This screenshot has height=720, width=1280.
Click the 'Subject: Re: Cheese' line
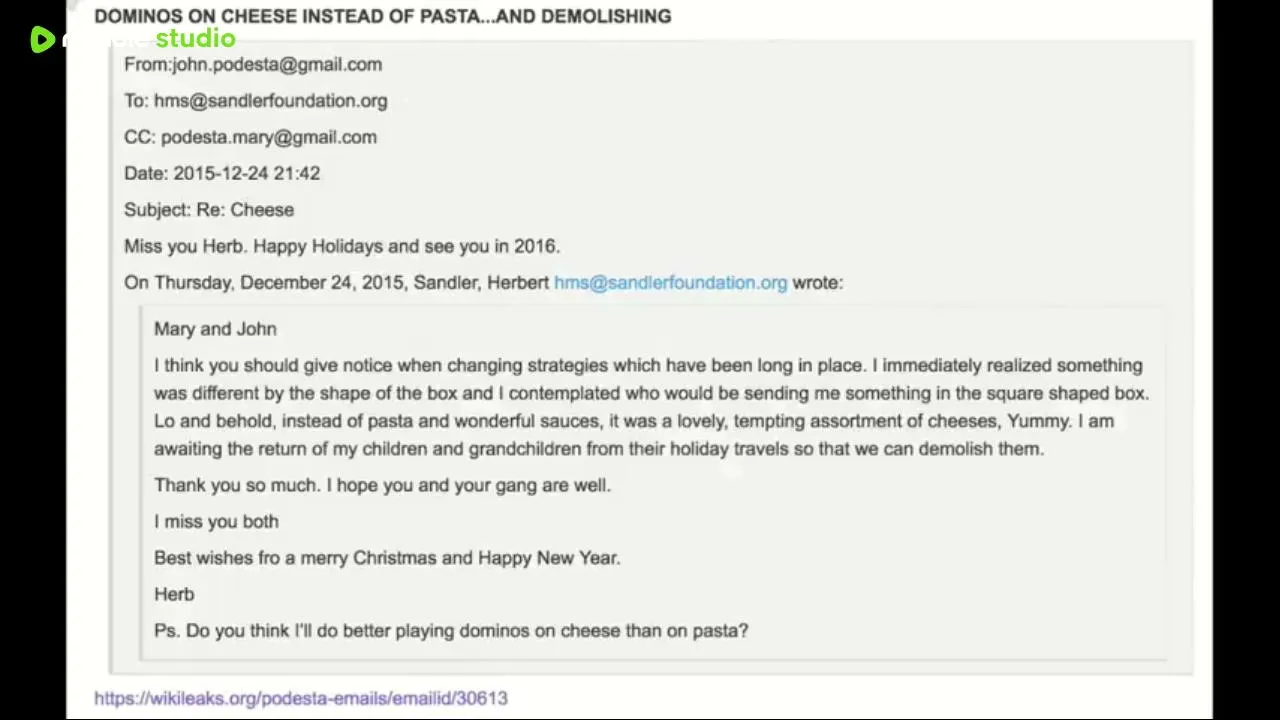pyautogui.click(x=209, y=209)
